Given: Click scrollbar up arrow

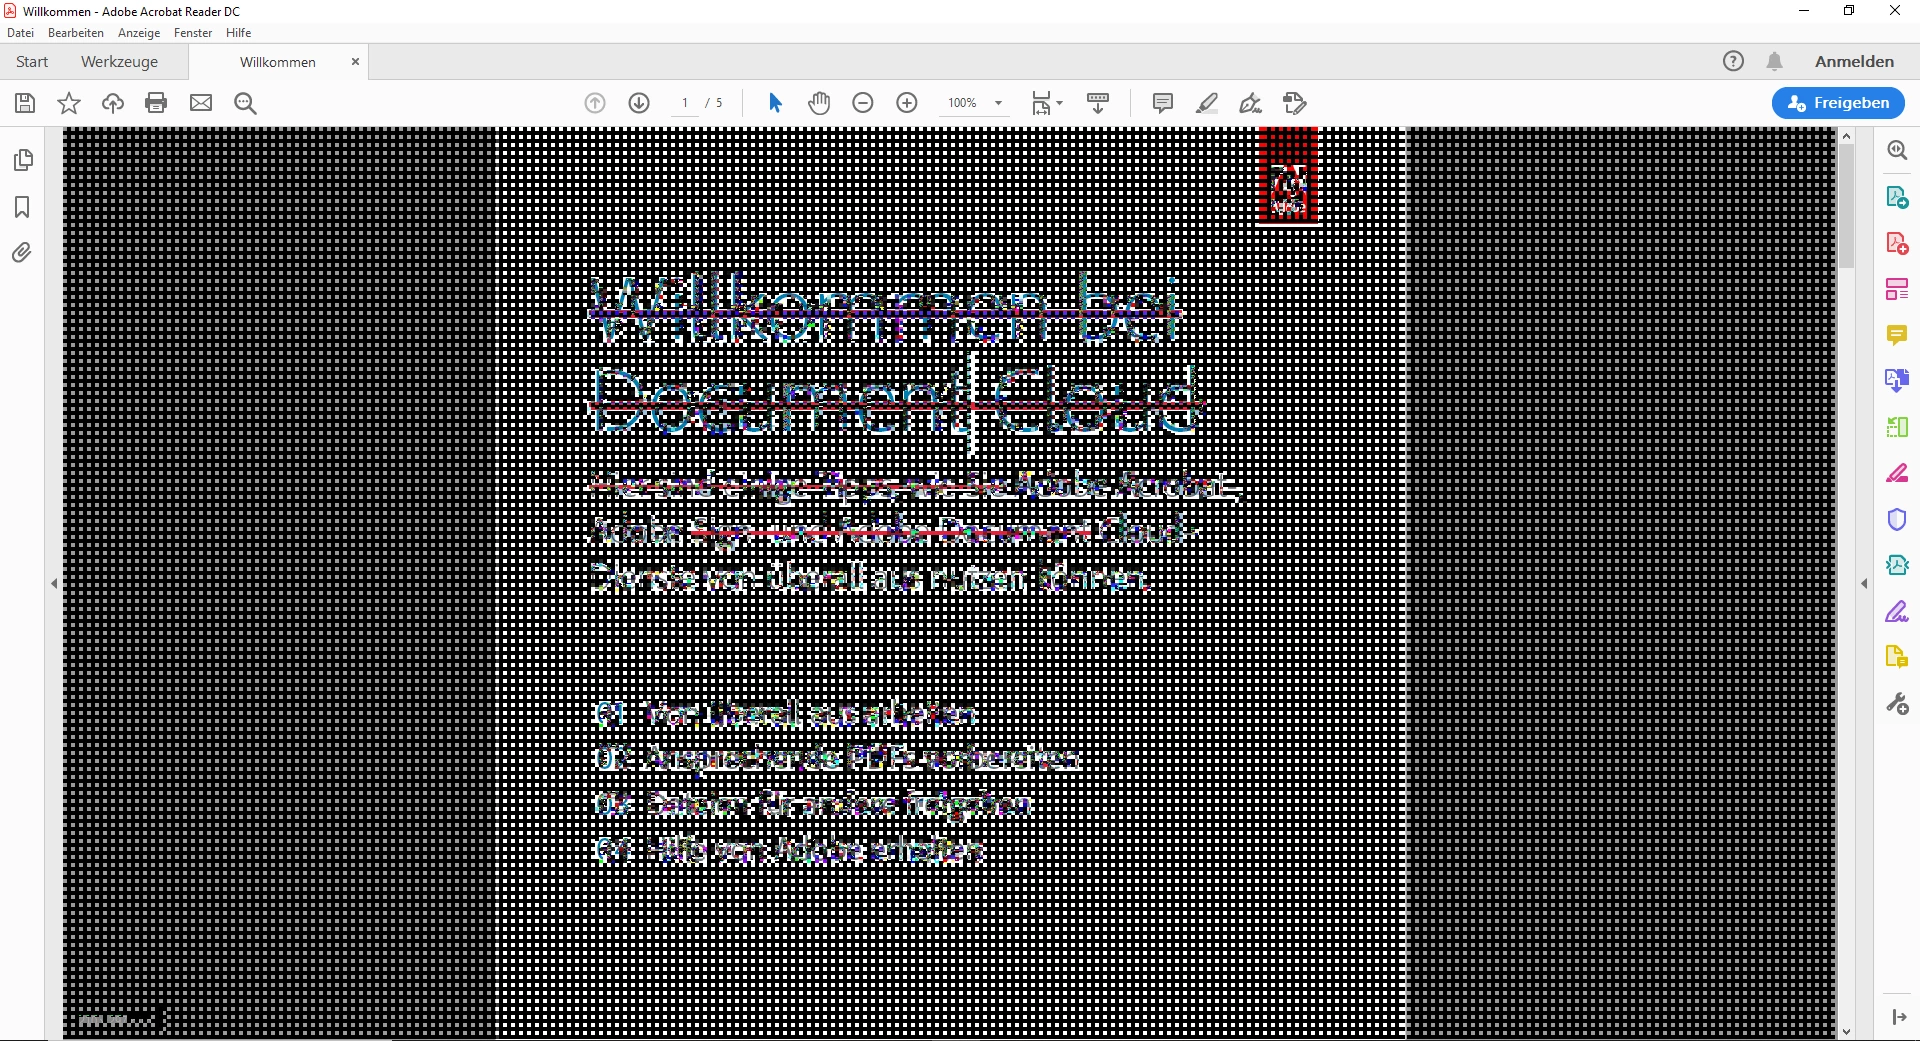Looking at the screenshot, I should pos(1846,136).
